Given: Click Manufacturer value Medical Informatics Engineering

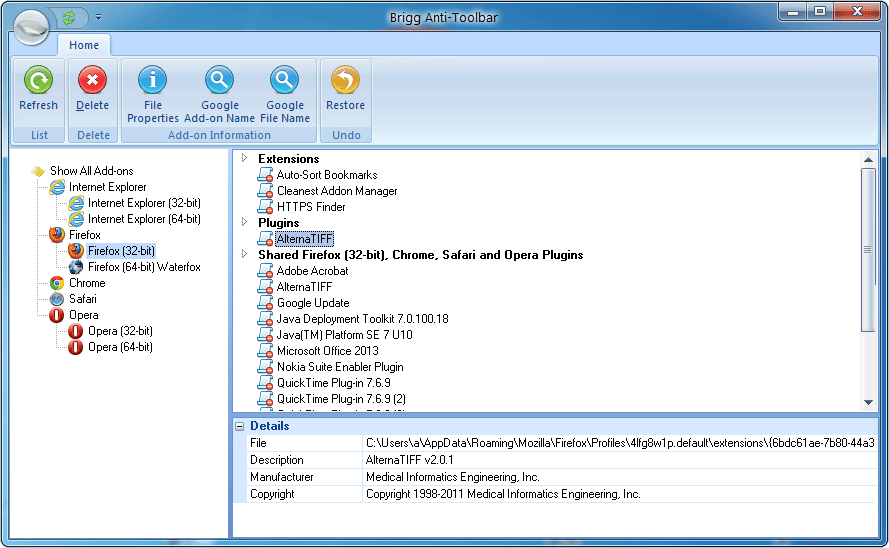Looking at the screenshot, I should (x=620, y=477).
